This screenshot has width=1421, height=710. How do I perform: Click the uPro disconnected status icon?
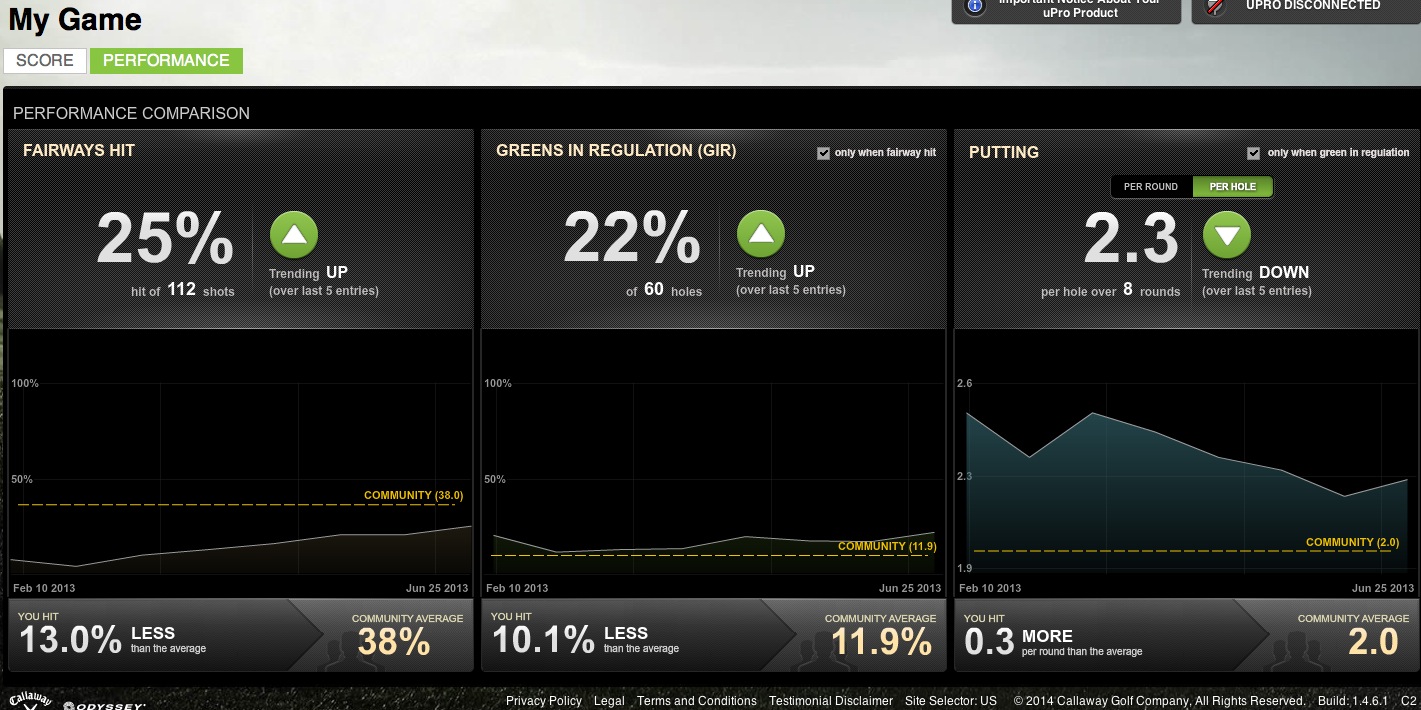click(x=1214, y=6)
